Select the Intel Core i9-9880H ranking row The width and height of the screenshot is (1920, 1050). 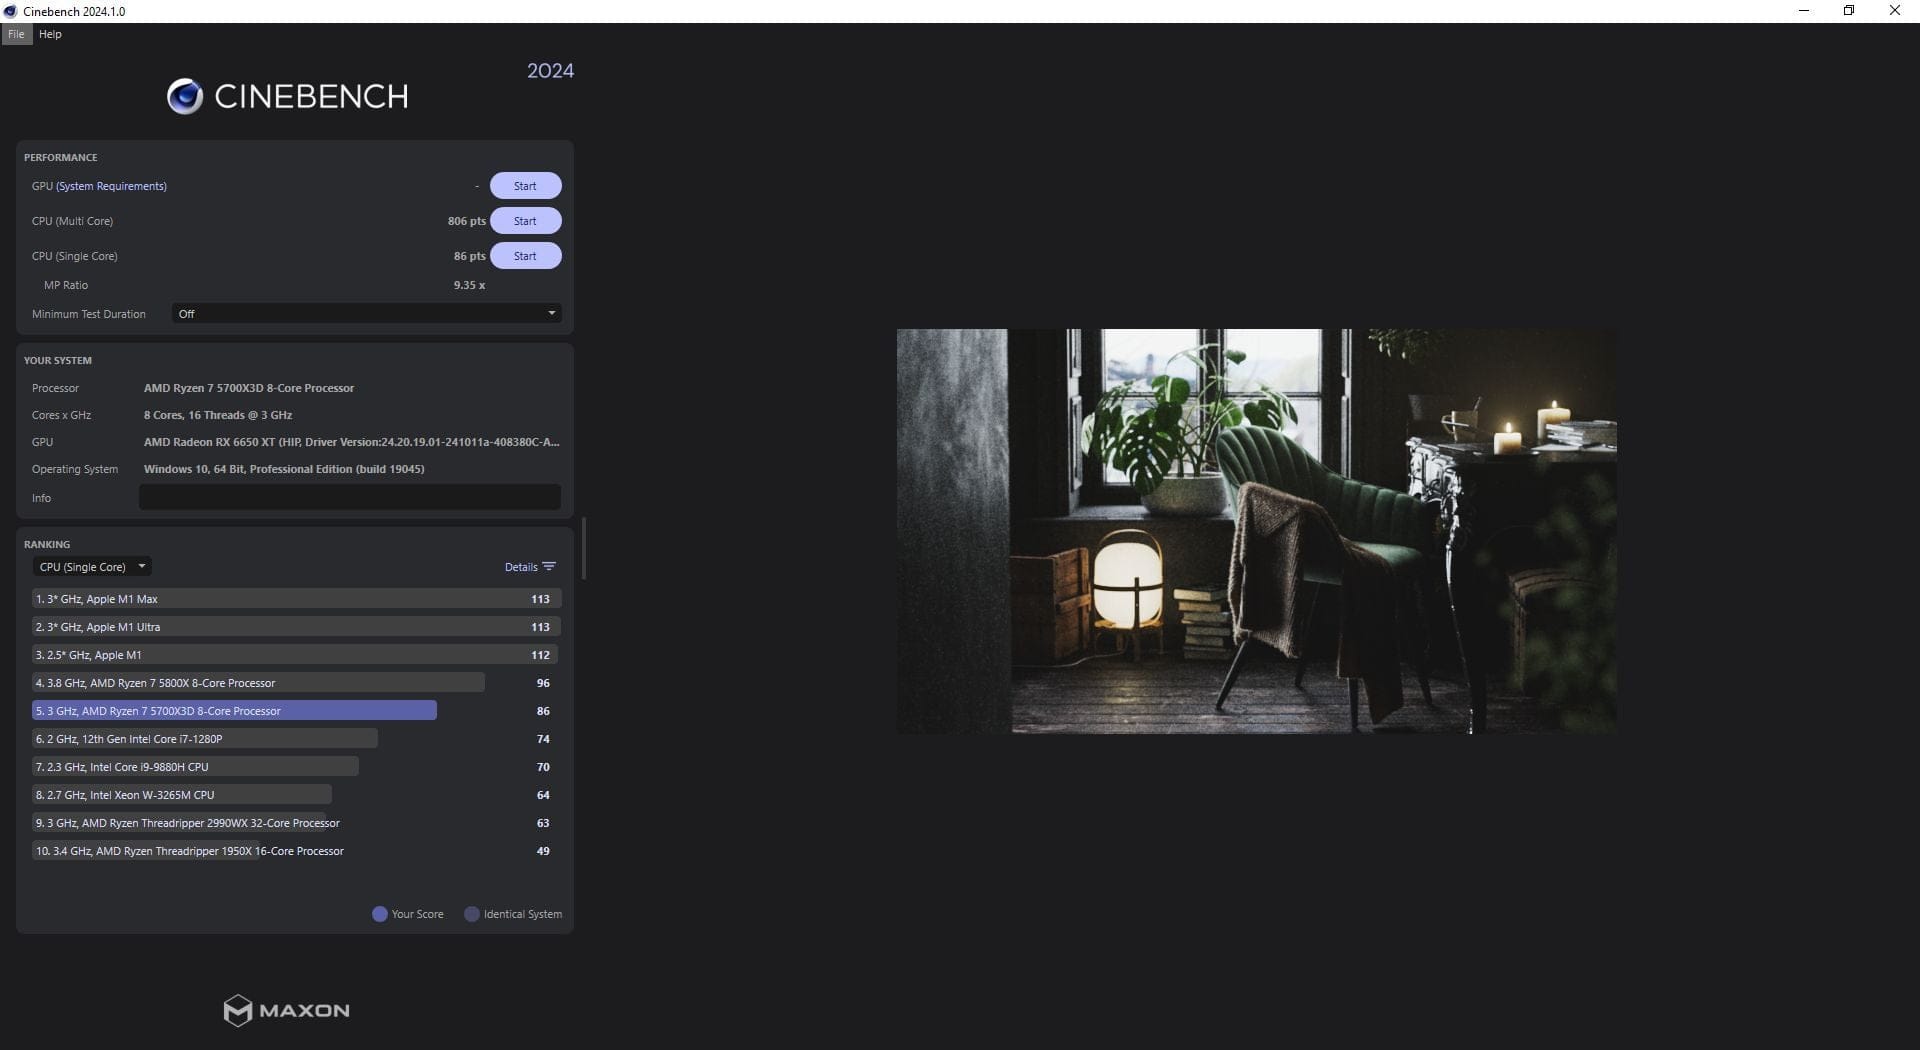[x=296, y=767]
